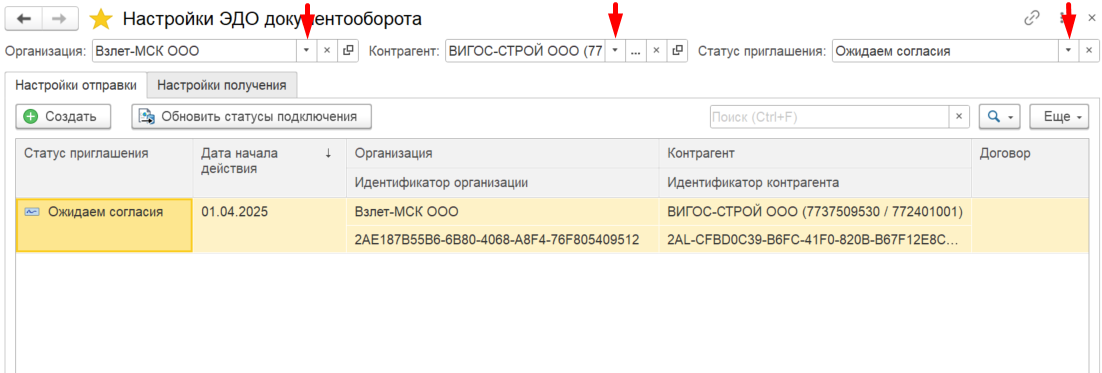Toggle the favorites star icon
The image size is (1102, 373).
click(102, 20)
